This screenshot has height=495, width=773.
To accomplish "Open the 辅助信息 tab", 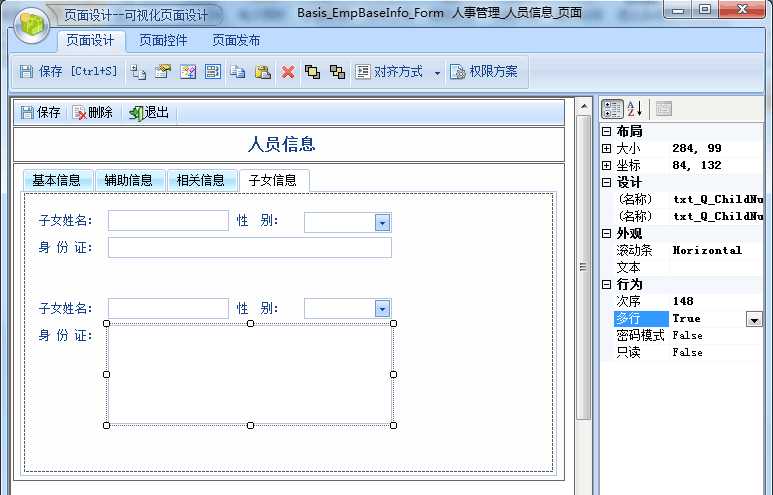I will [x=129, y=180].
